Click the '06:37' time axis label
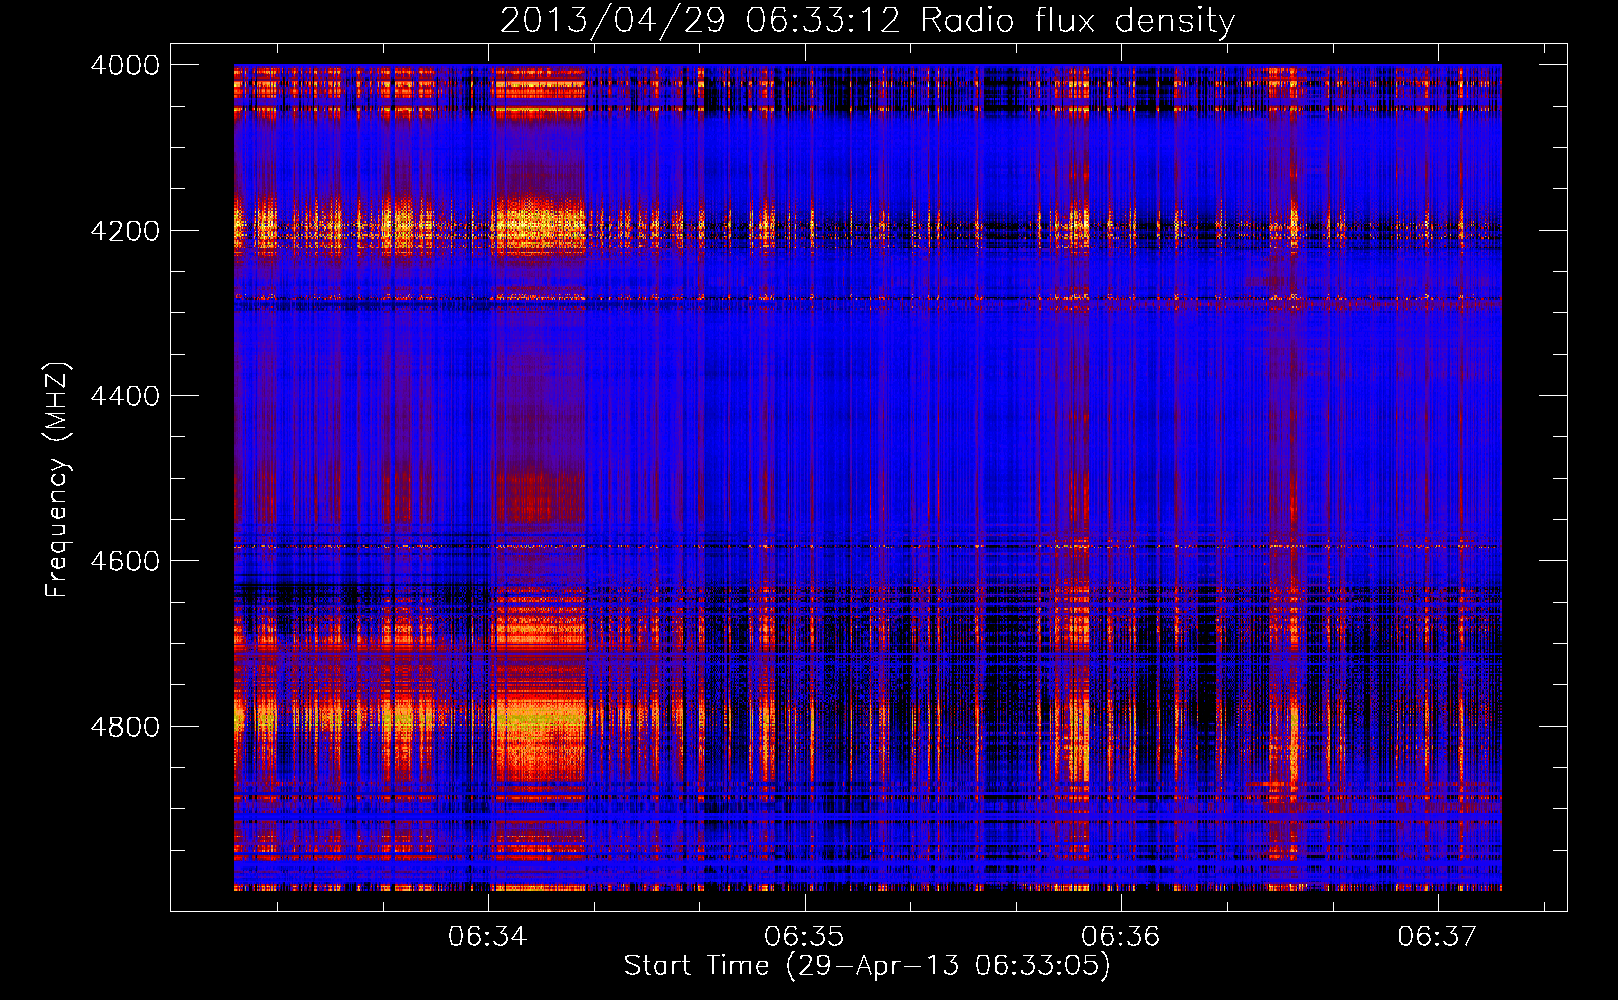 point(1437,937)
